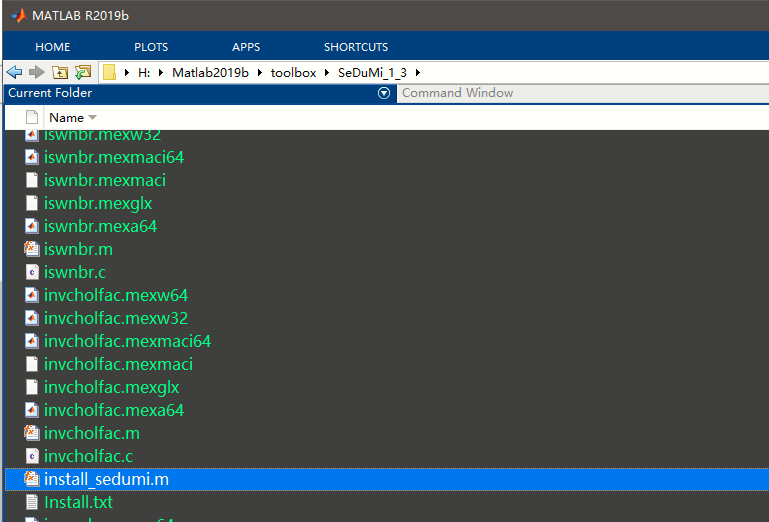Expand the arrow after Matlab2019b in the path
This screenshot has height=522, width=769.
(259, 73)
